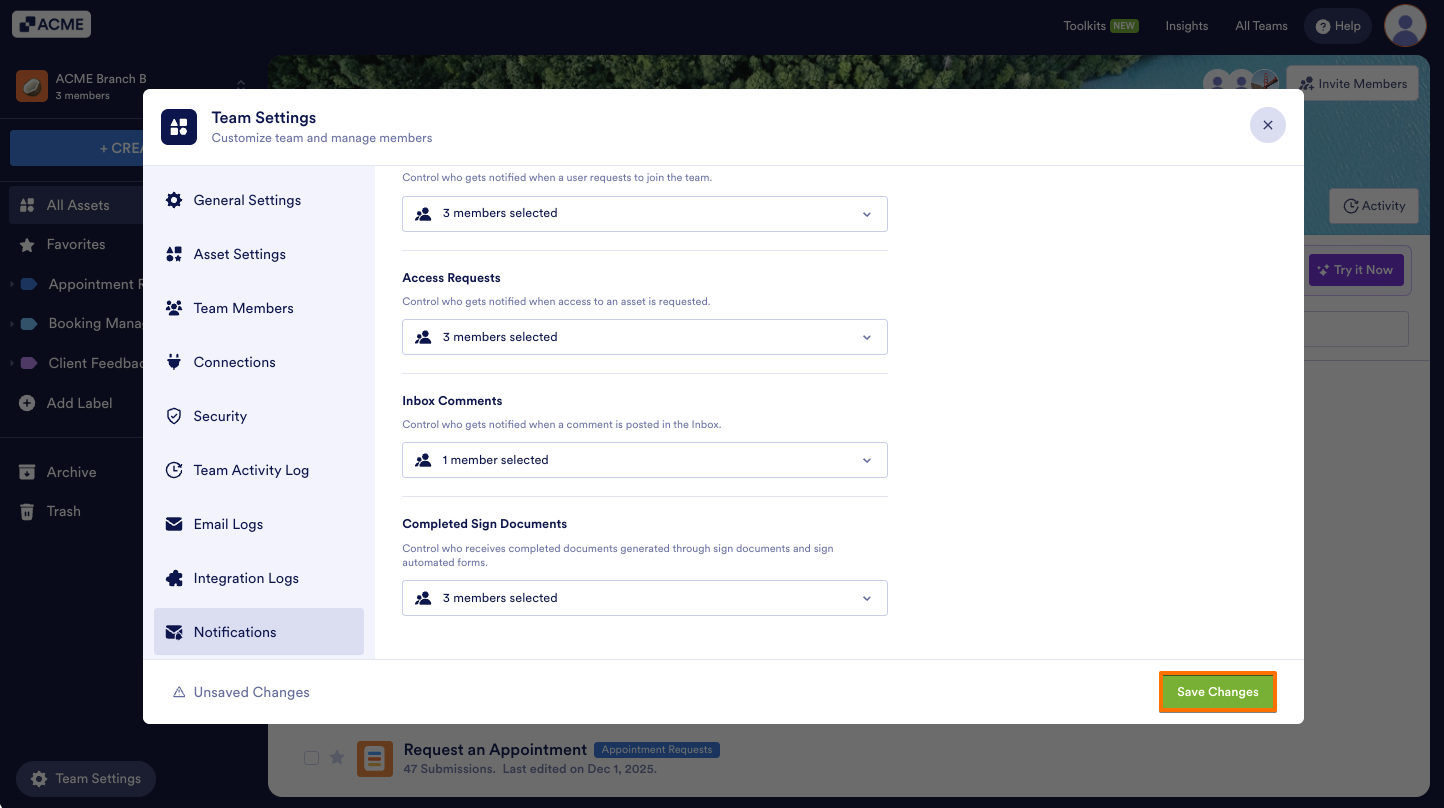1444x808 pixels.
Task: Open the Request an Appointment form
Action: [495, 750]
